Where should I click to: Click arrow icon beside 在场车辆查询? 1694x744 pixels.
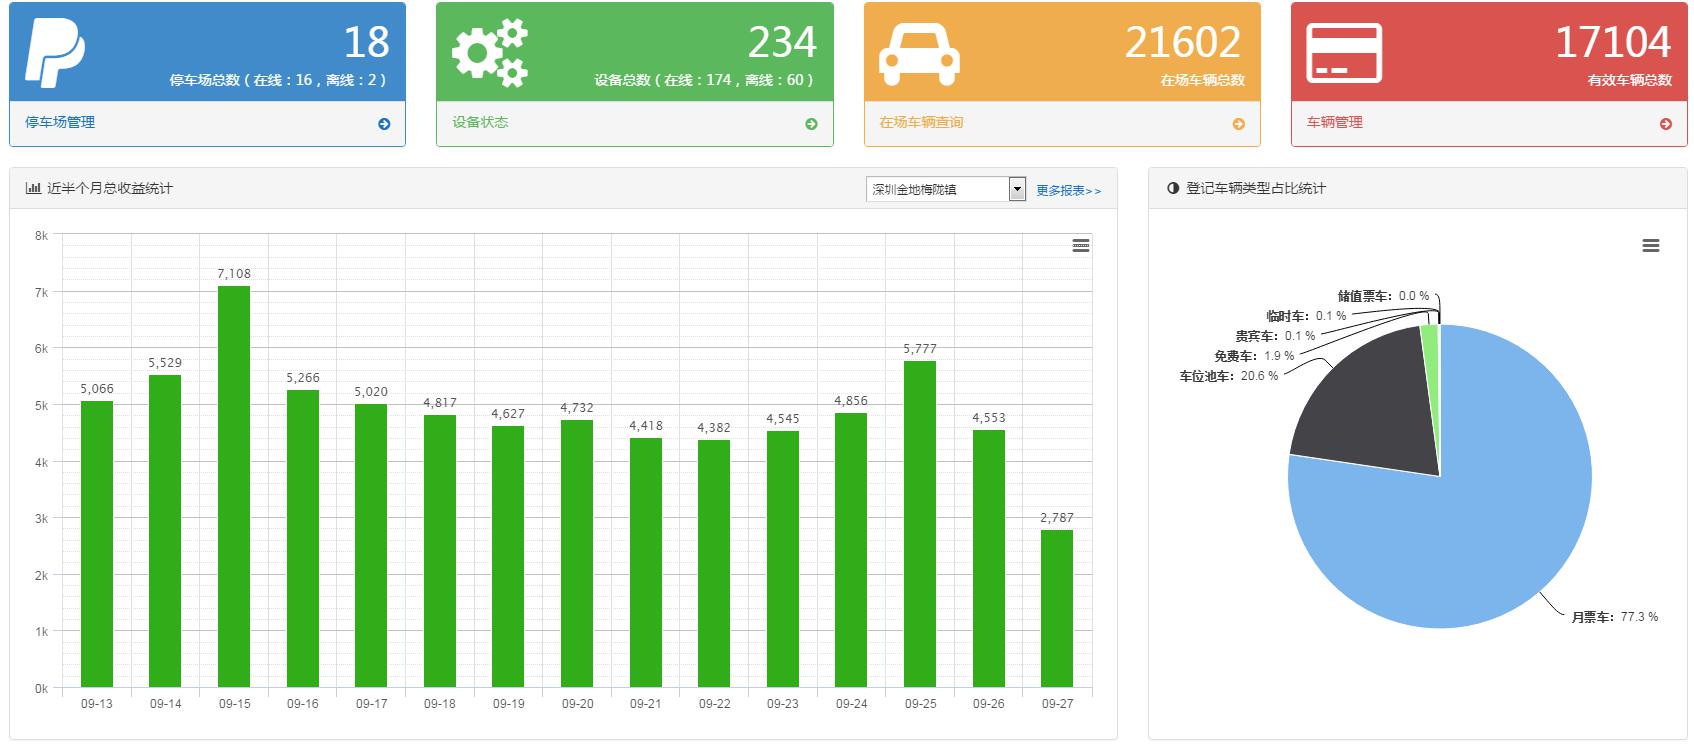[1238, 124]
